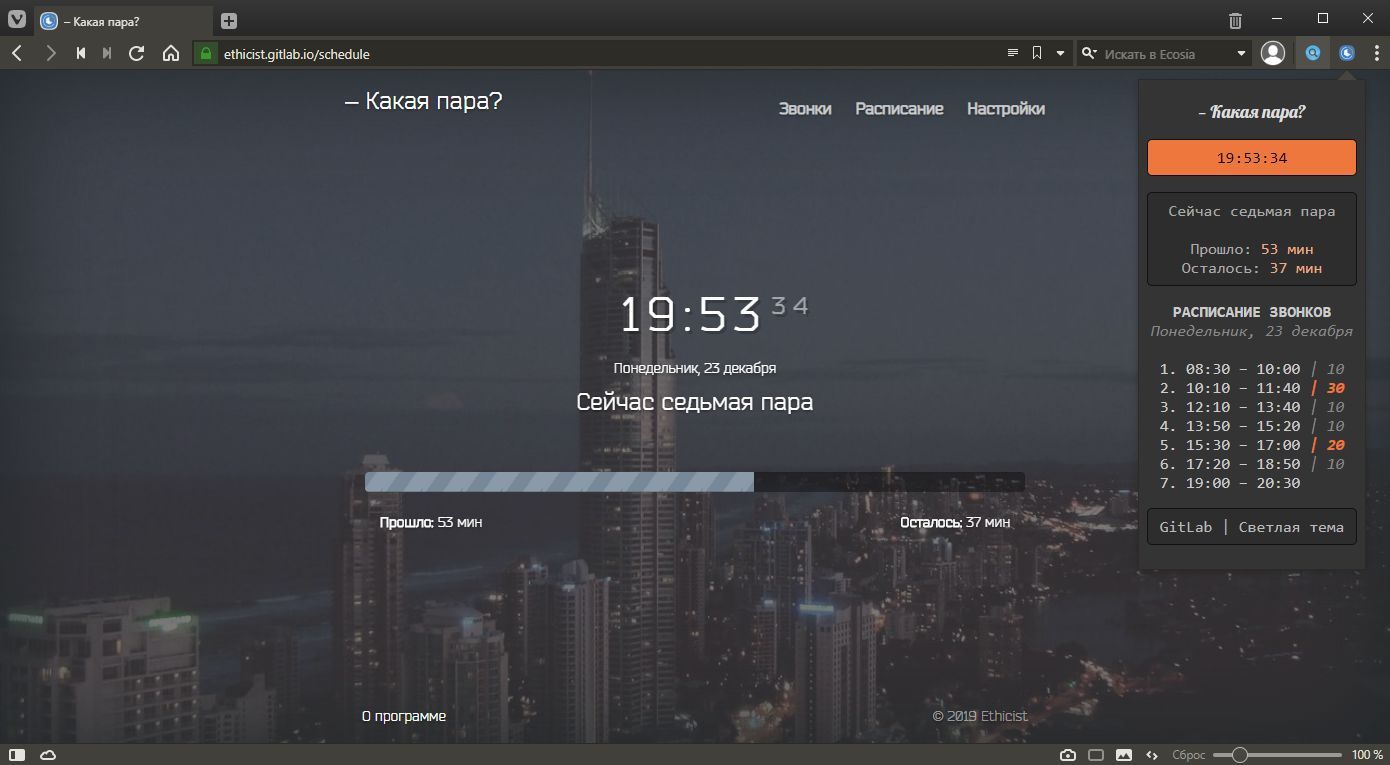Open the Расписание page

[899, 109]
